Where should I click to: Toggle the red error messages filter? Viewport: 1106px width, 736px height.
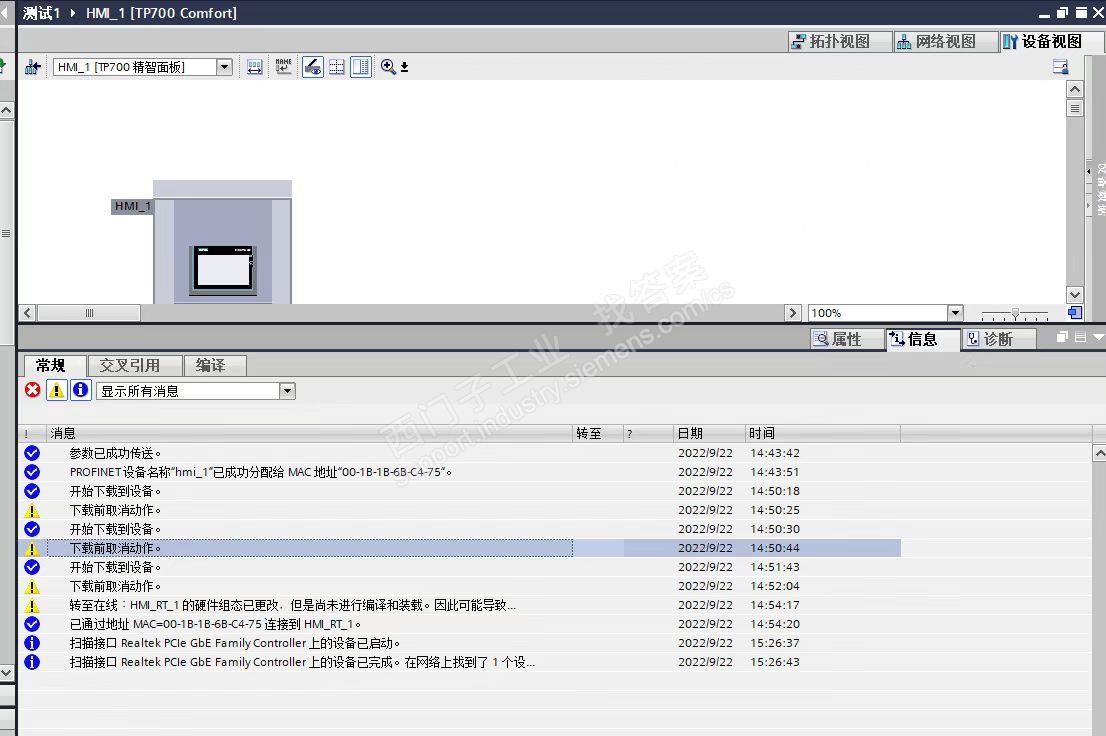[32, 390]
